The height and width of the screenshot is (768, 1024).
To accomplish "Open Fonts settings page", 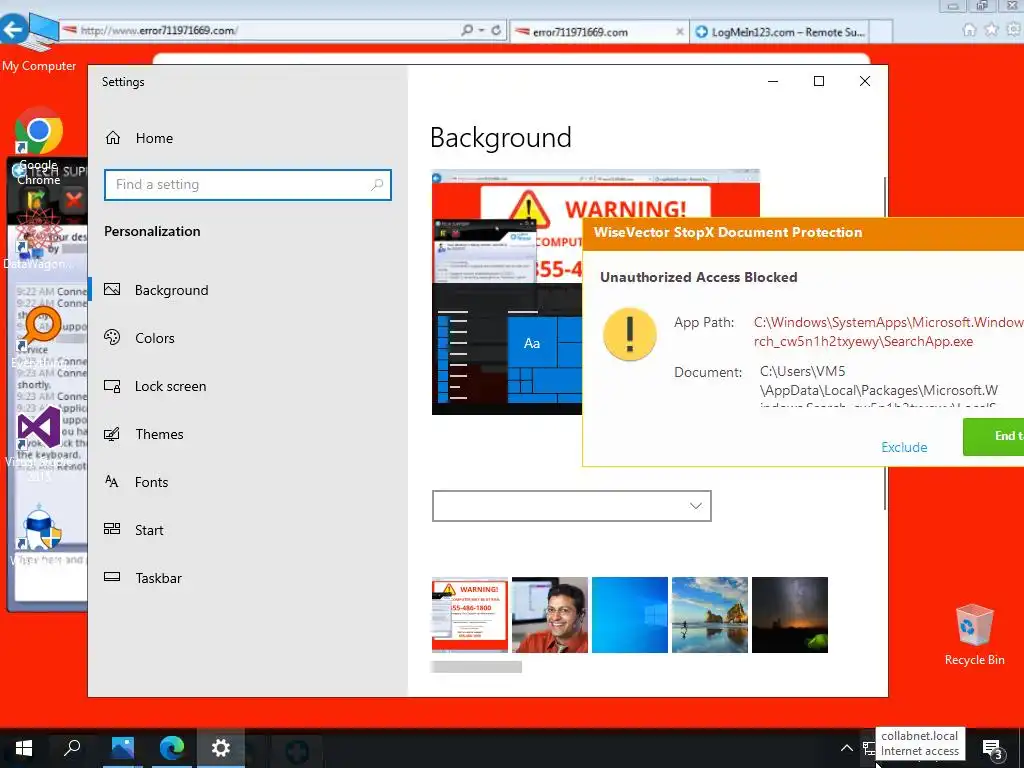I will point(137,482).
